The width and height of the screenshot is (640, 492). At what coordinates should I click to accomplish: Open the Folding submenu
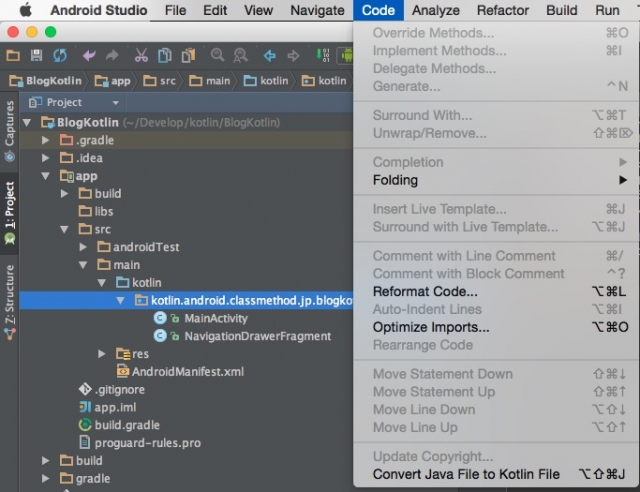click(395, 180)
